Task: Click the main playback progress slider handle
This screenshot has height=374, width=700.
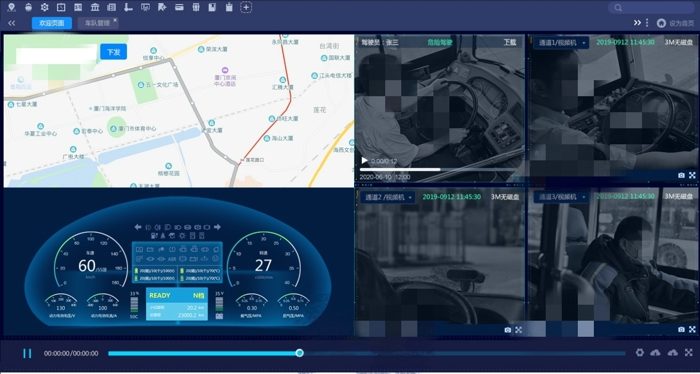Action: 300,353
